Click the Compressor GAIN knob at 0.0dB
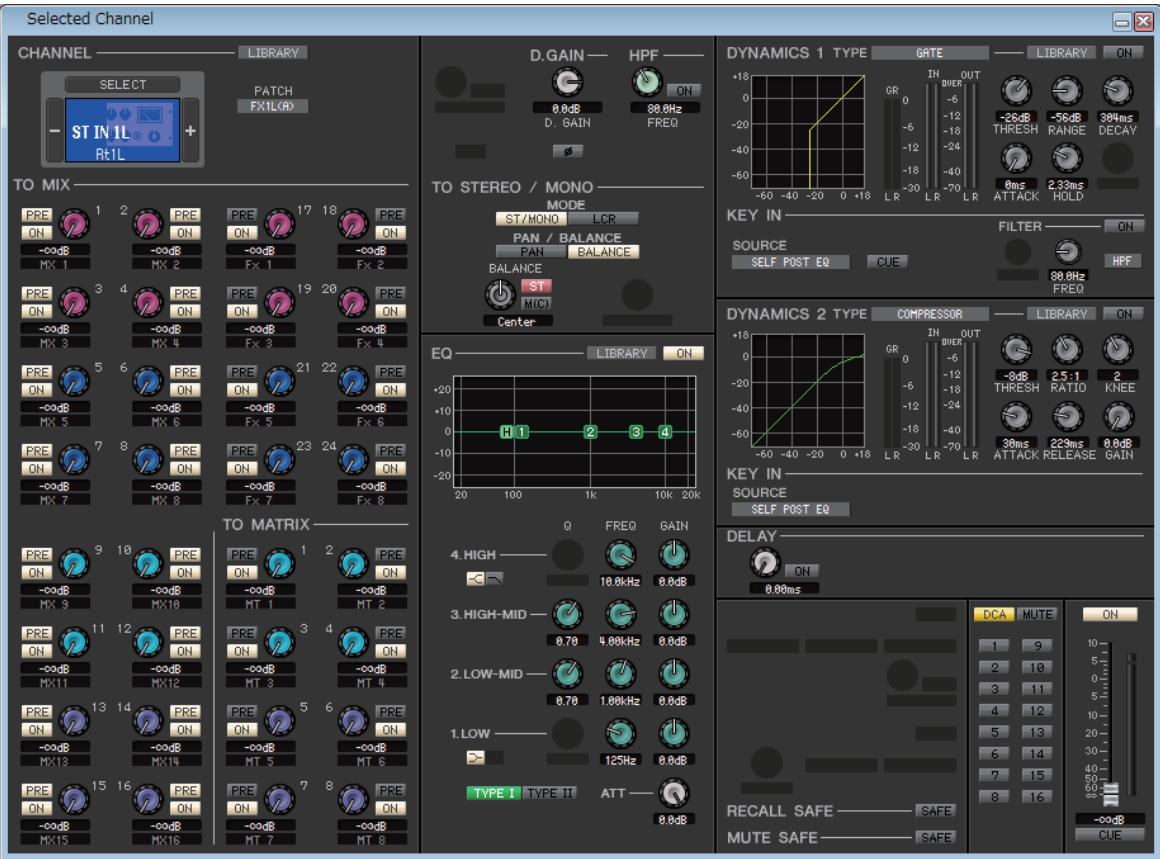This screenshot has width=1160, height=859. tap(1117, 417)
